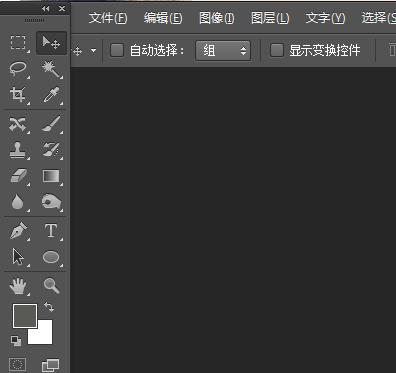Expand the Move tool preset picker arrow
This screenshot has height=373, width=396.
point(94,51)
